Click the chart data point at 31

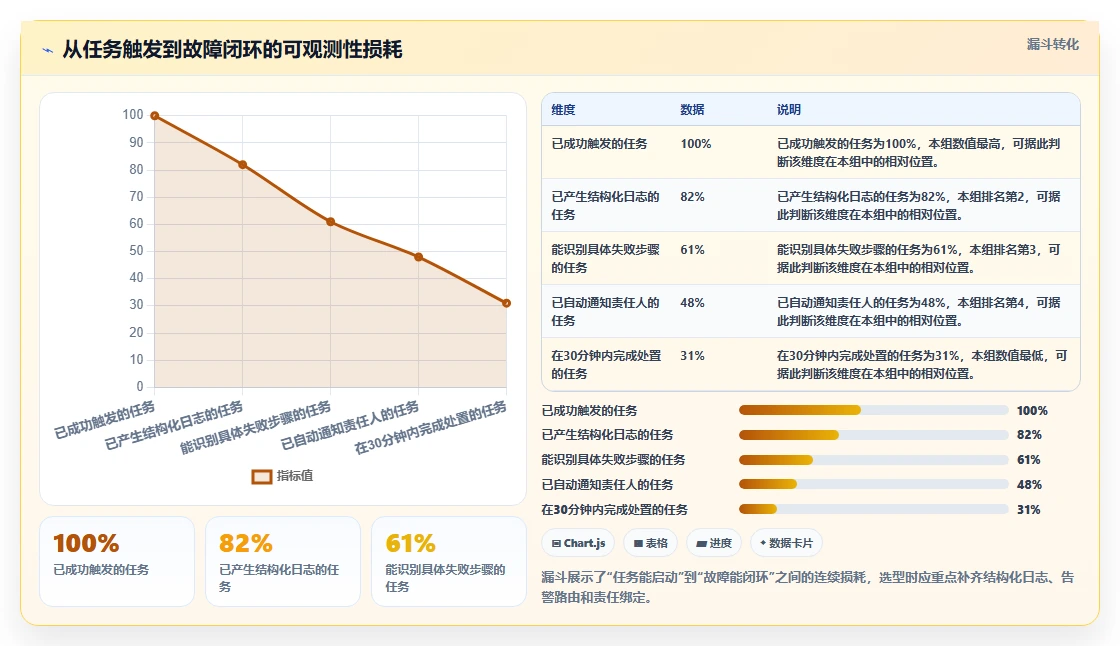(x=506, y=303)
